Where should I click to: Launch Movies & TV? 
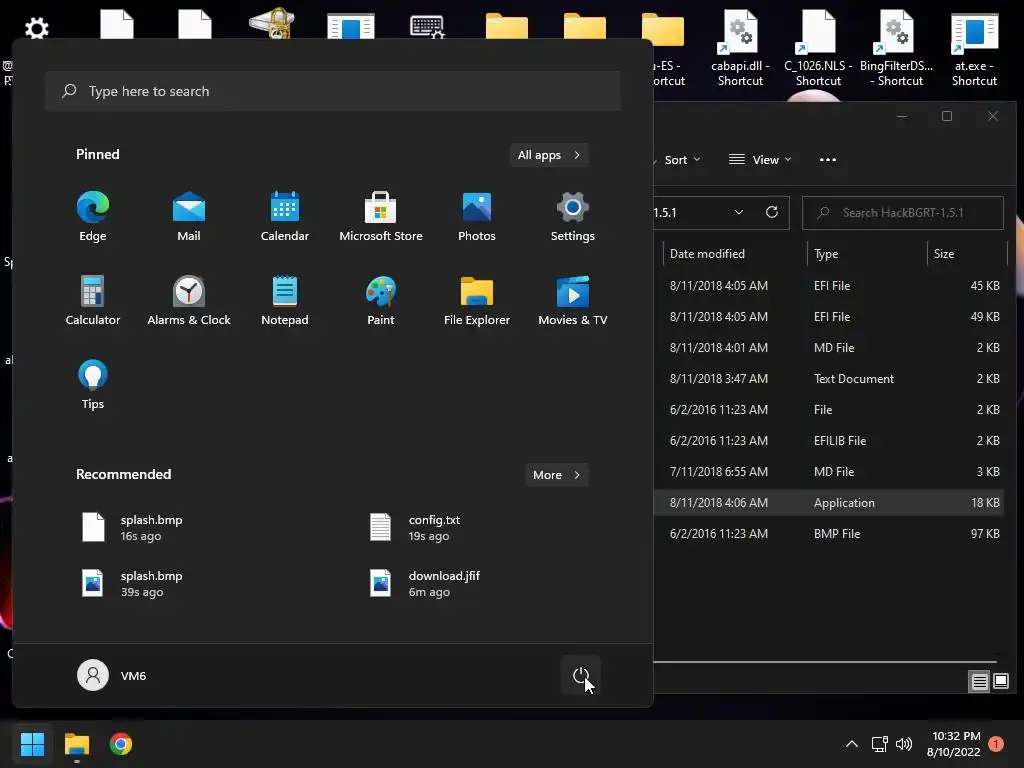pyautogui.click(x=573, y=300)
